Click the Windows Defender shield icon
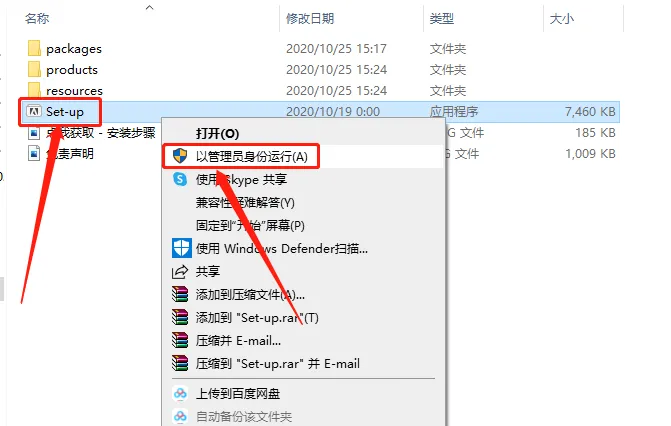The width and height of the screenshot is (671, 426). point(181,248)
